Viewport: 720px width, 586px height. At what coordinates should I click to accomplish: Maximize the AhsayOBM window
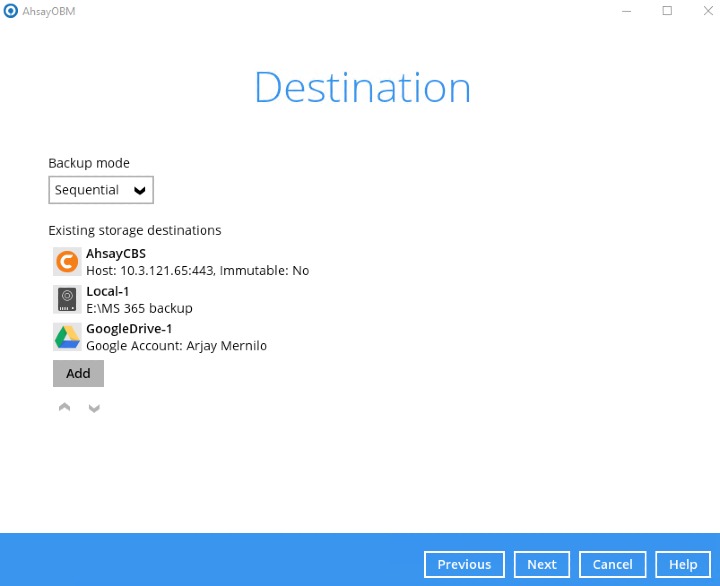click(667, 11)
